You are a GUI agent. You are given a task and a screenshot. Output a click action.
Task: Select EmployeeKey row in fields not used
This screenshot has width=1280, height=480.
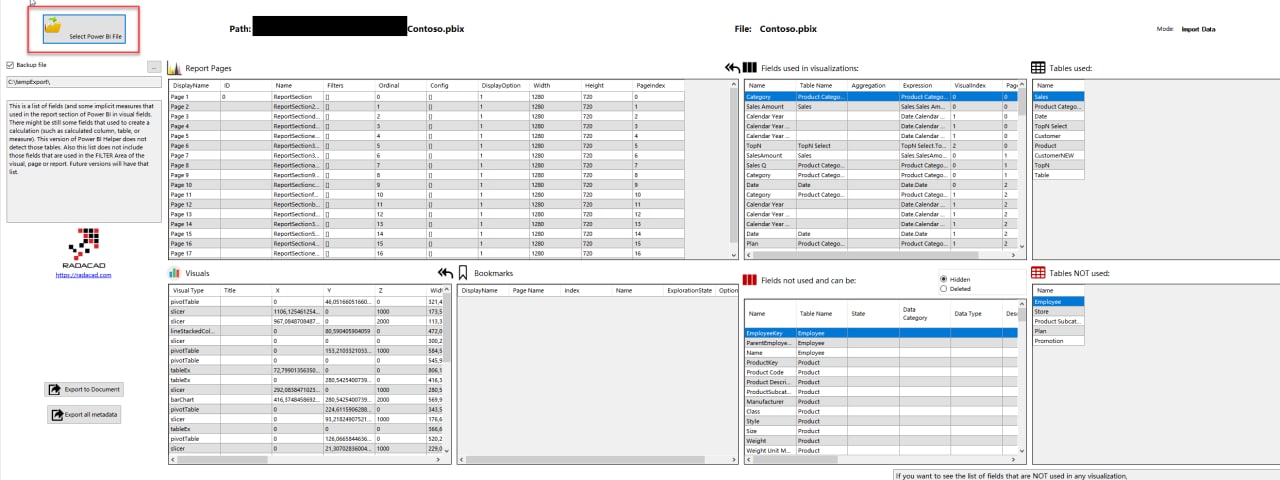[880, 332]
